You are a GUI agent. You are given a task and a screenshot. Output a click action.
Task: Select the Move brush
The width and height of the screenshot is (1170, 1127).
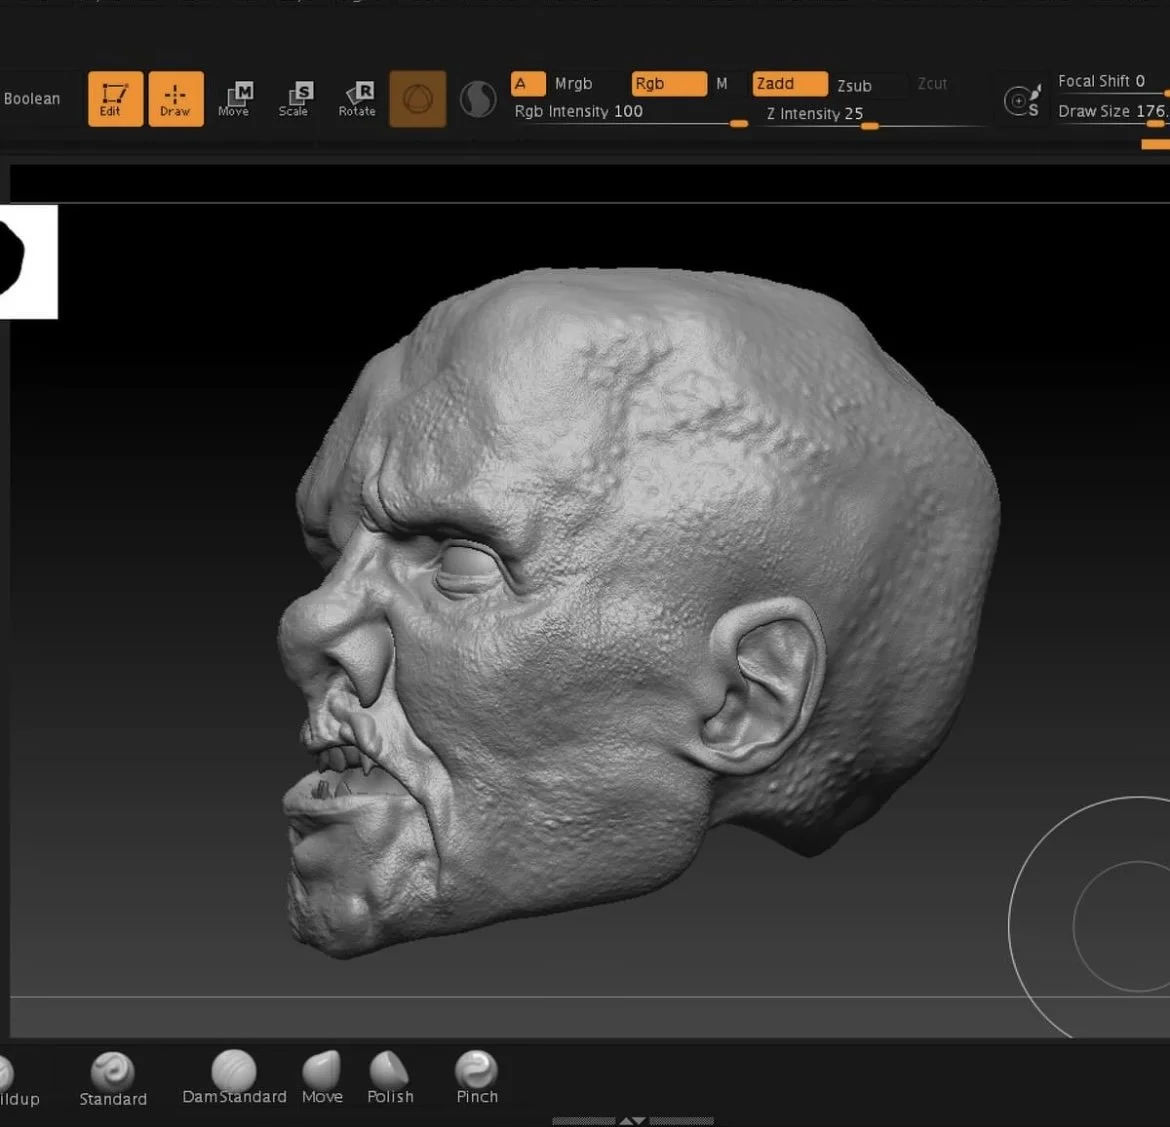pyautogui.click(x=322, y=1078)
